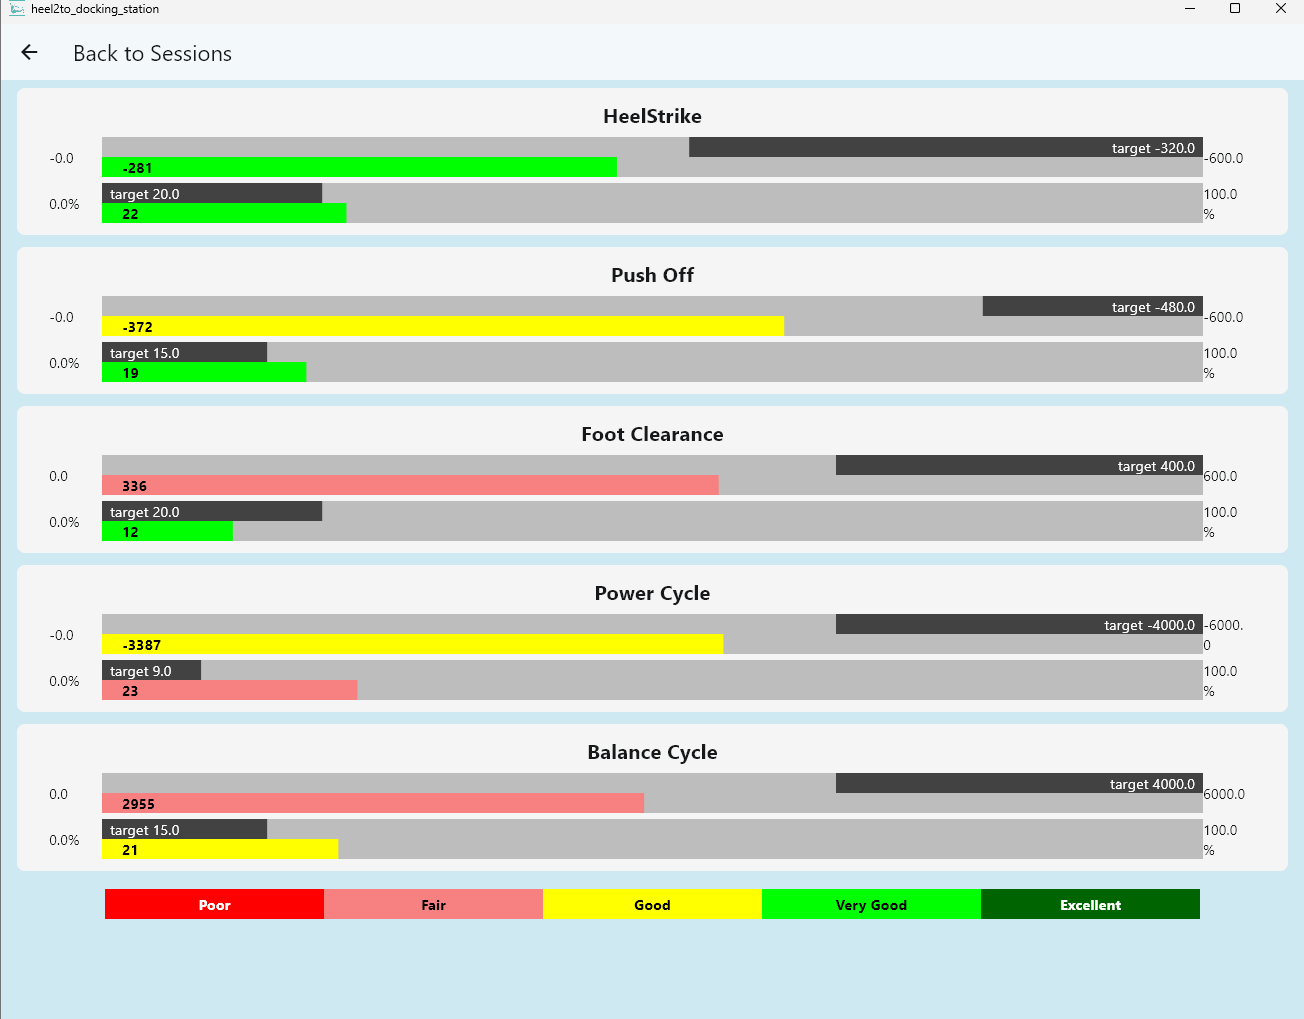Click the app icon in title bar

point(16,9)
